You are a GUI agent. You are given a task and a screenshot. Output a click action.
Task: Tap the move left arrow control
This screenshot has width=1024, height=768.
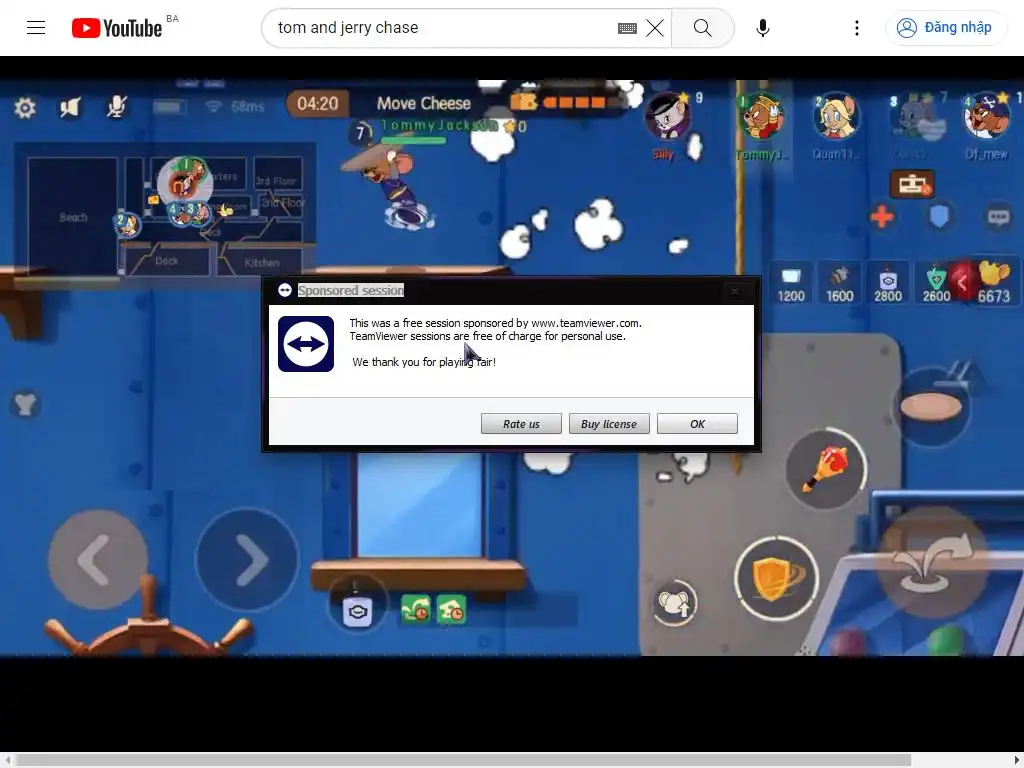(98, 560)
